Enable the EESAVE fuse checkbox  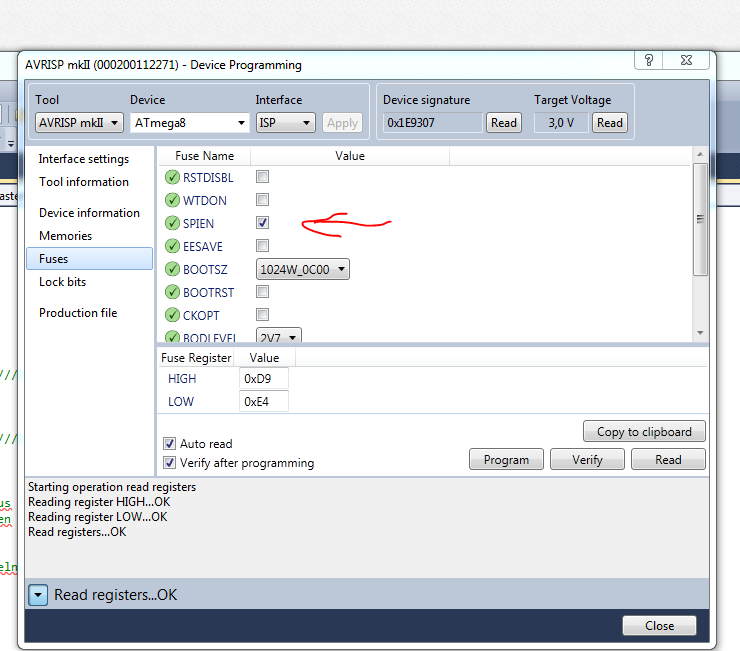pyautogui.click(x=262, y=245)
